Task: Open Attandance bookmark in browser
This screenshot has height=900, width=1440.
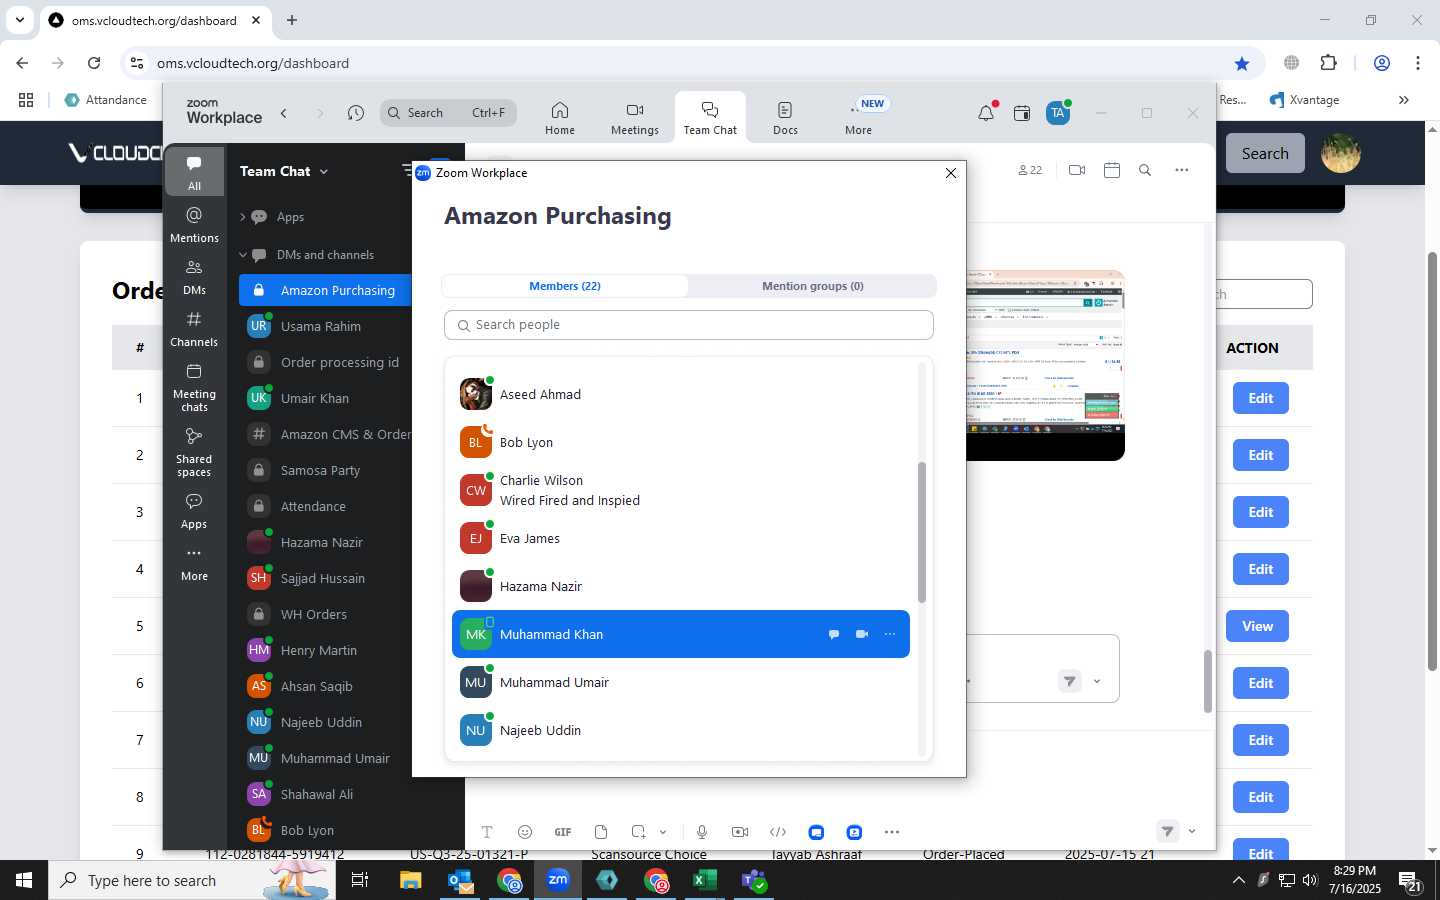Action: coord(106,100)
